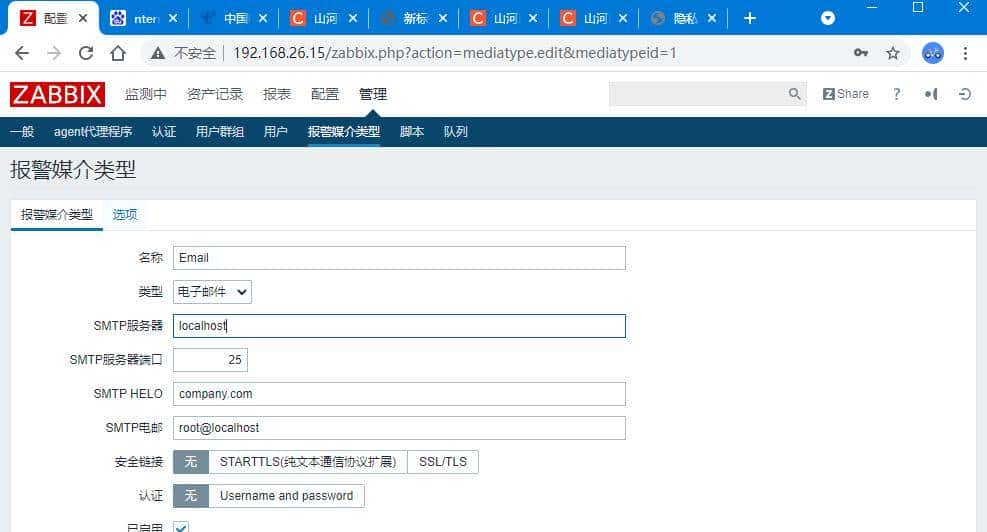Open the 类型 dropdown showing 电子邮件
The width and height of the screenshot is (987, 532).
pyautogui.click(x=212, y=292)
